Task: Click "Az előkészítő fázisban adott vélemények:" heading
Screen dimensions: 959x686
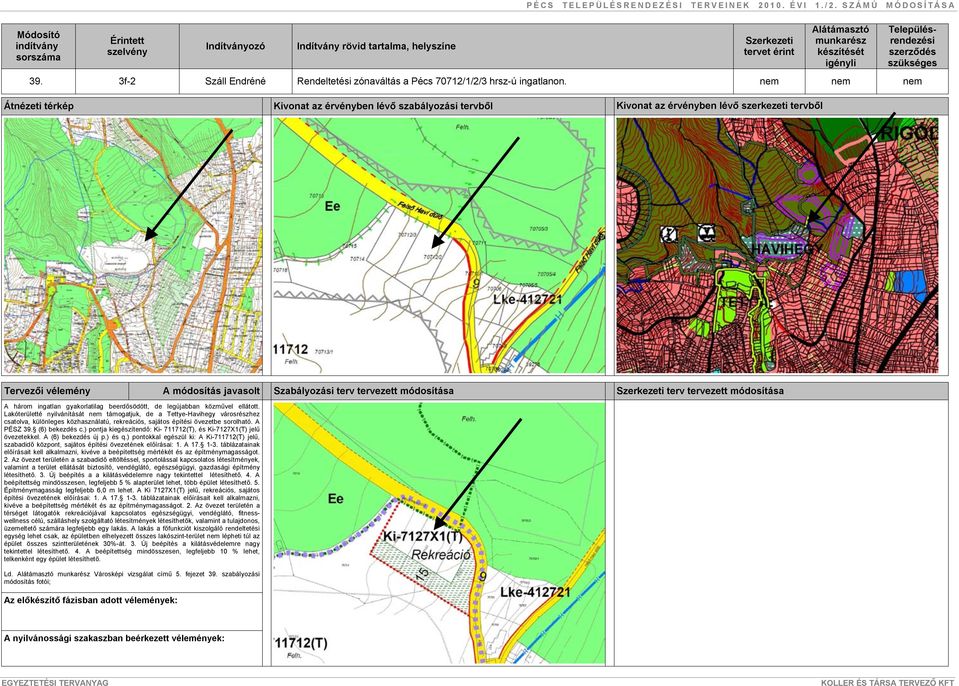Action: click(91, 600)
